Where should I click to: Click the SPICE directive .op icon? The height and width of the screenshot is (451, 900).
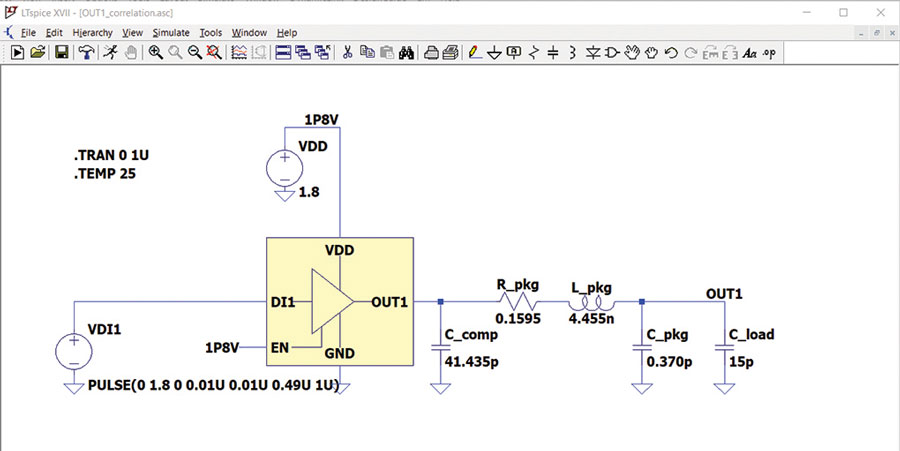pos(769,53)
